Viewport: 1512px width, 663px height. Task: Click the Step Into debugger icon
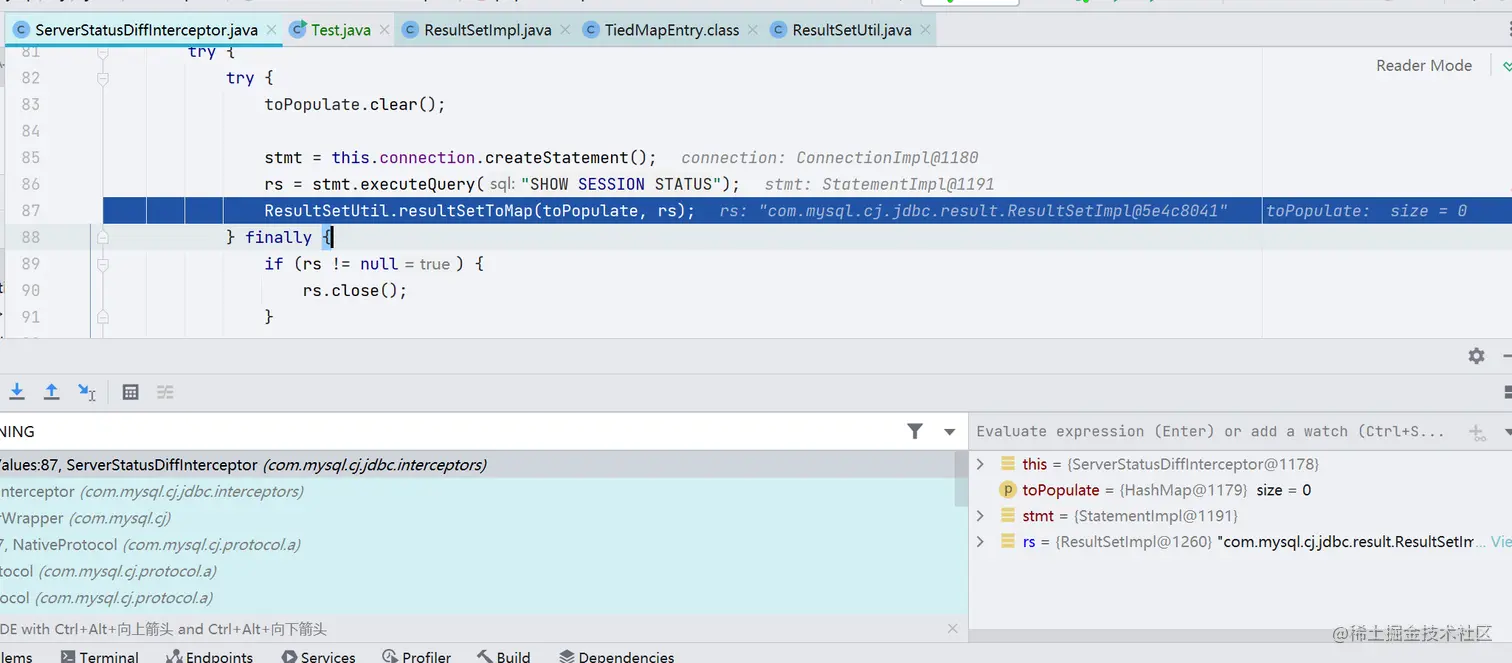coord(17,392)
